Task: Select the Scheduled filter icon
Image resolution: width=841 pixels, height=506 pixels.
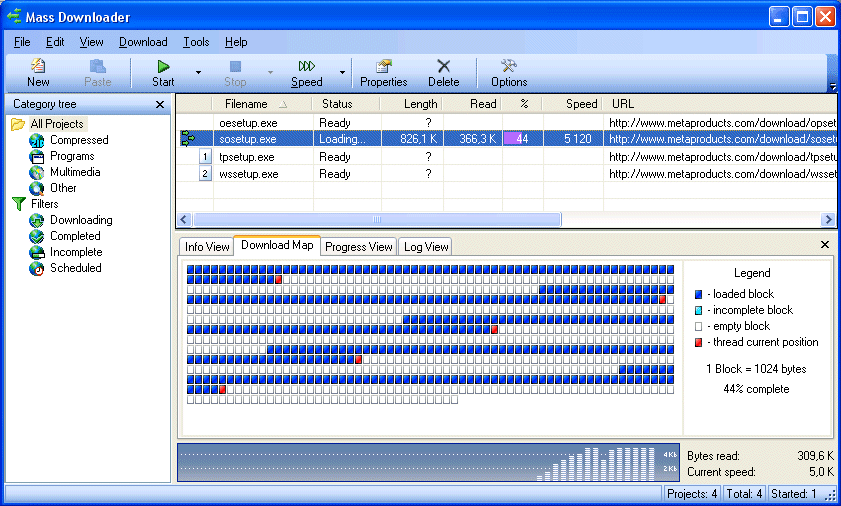Action: pyautogui.click(x=37, y=268)
